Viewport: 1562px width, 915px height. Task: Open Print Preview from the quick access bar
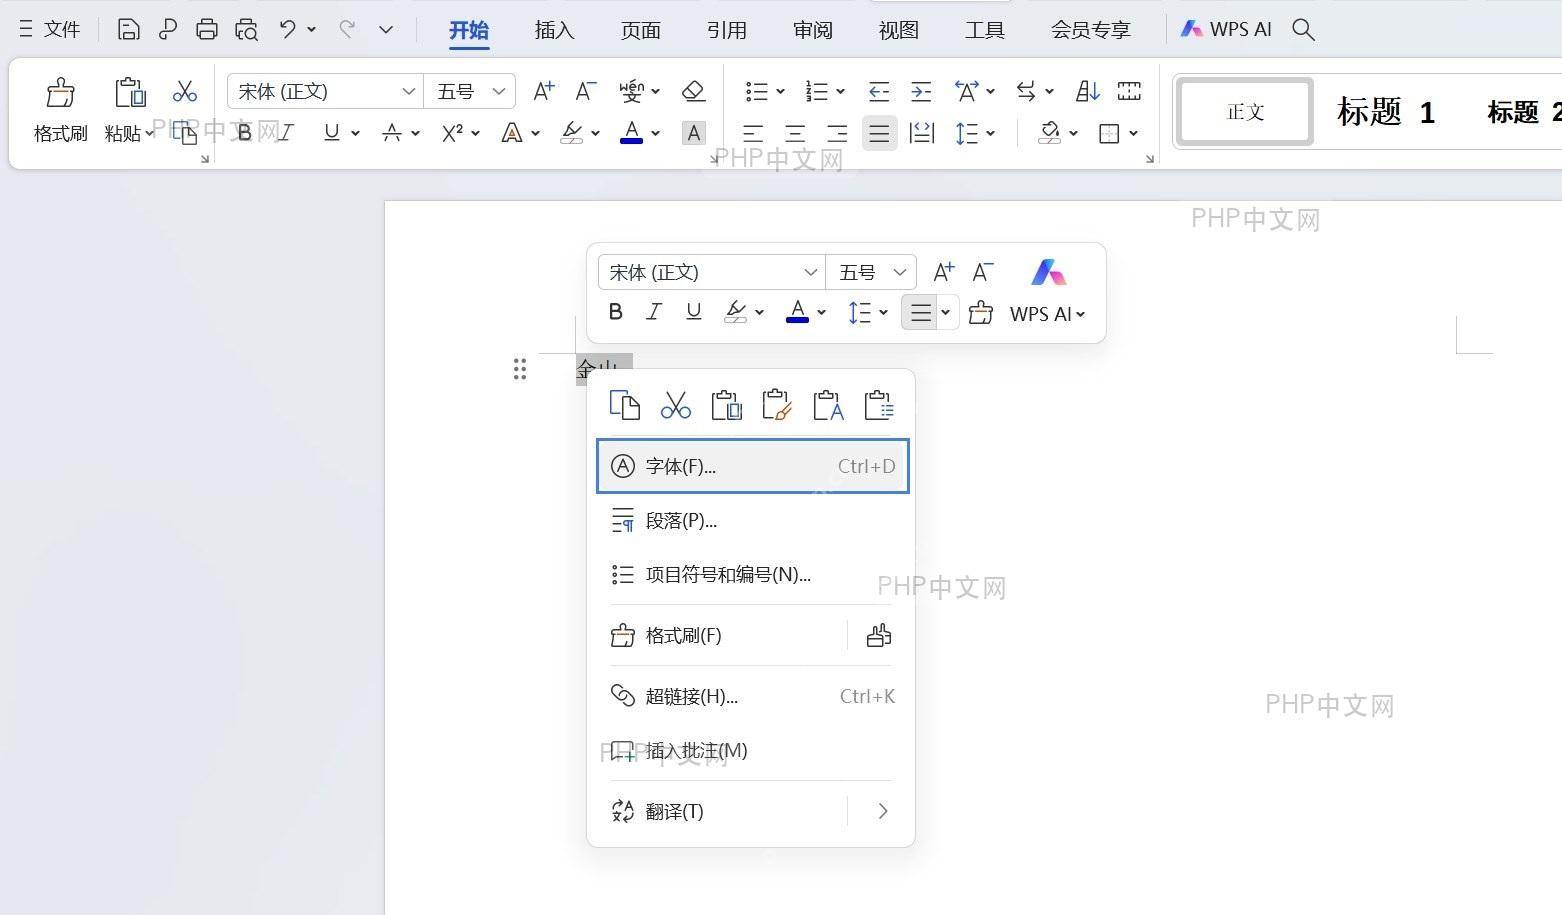(x=246, y=29)
